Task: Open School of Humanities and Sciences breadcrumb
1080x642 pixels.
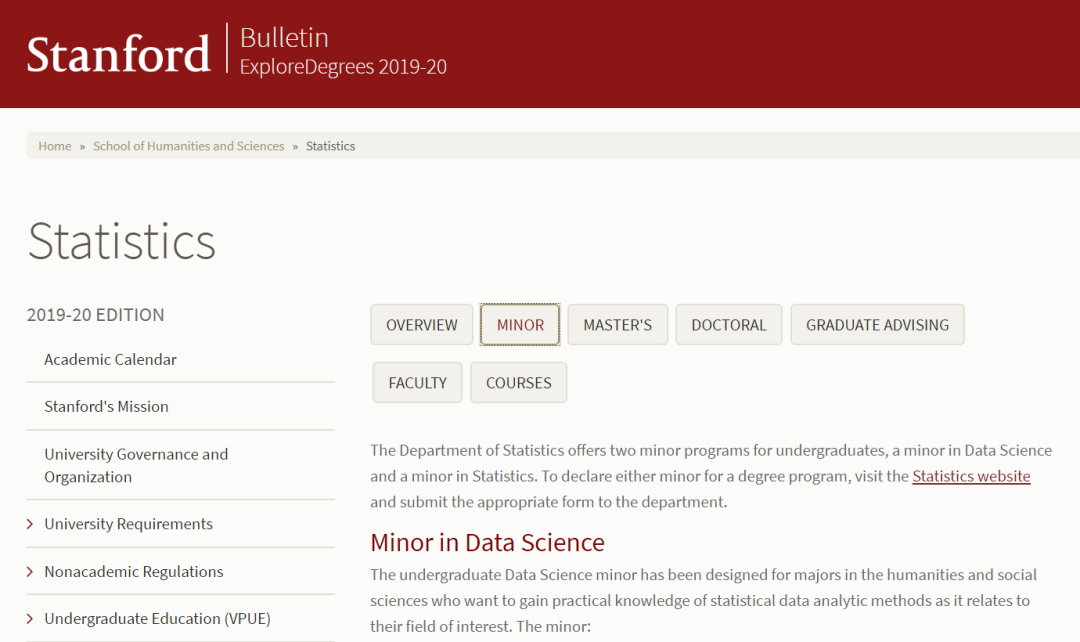Action: (188, 146)
